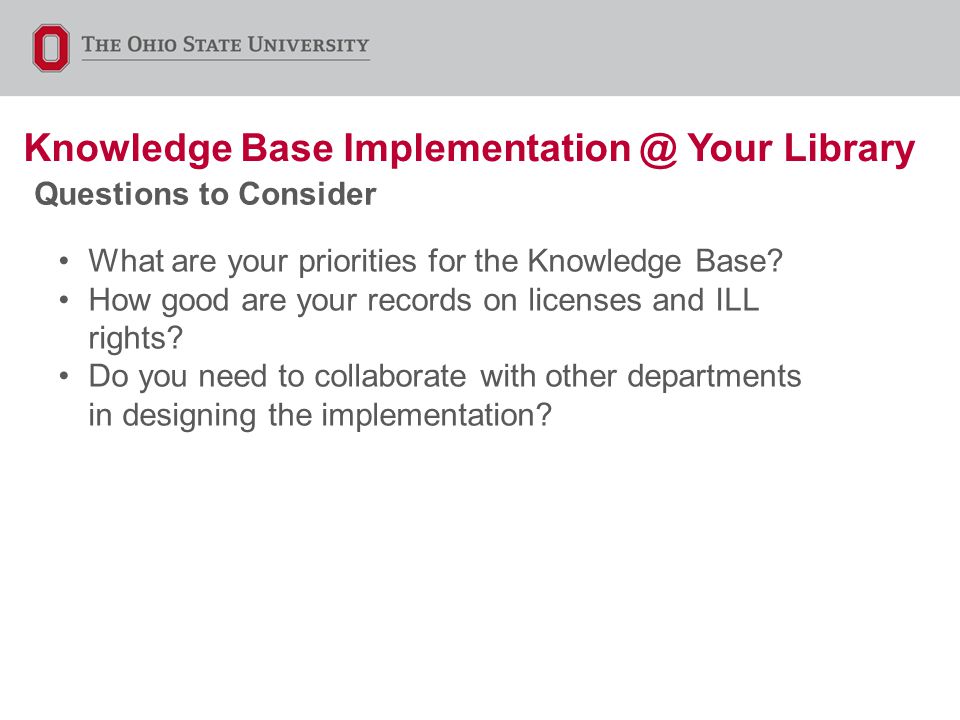Select the records on licenses question line
This screenshot has height=720, width=960.
[x=424, y=301]
